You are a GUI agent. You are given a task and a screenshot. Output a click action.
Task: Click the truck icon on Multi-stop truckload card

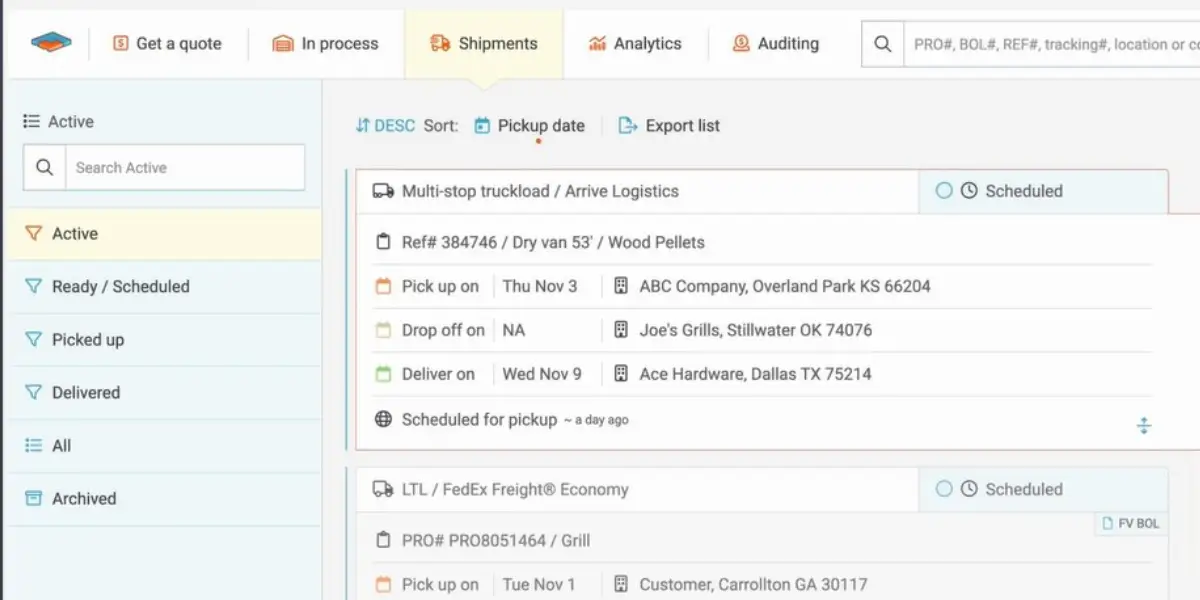[383, 191]
